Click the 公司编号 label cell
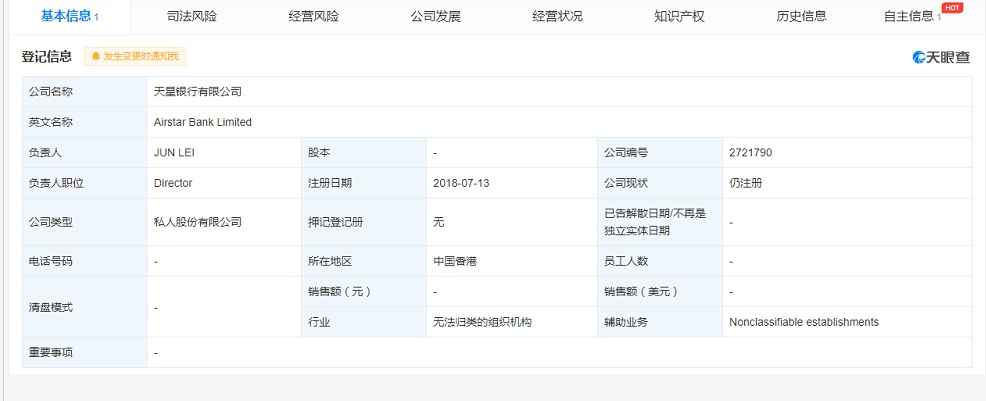The image size is (986, 401). click(660, 153)
